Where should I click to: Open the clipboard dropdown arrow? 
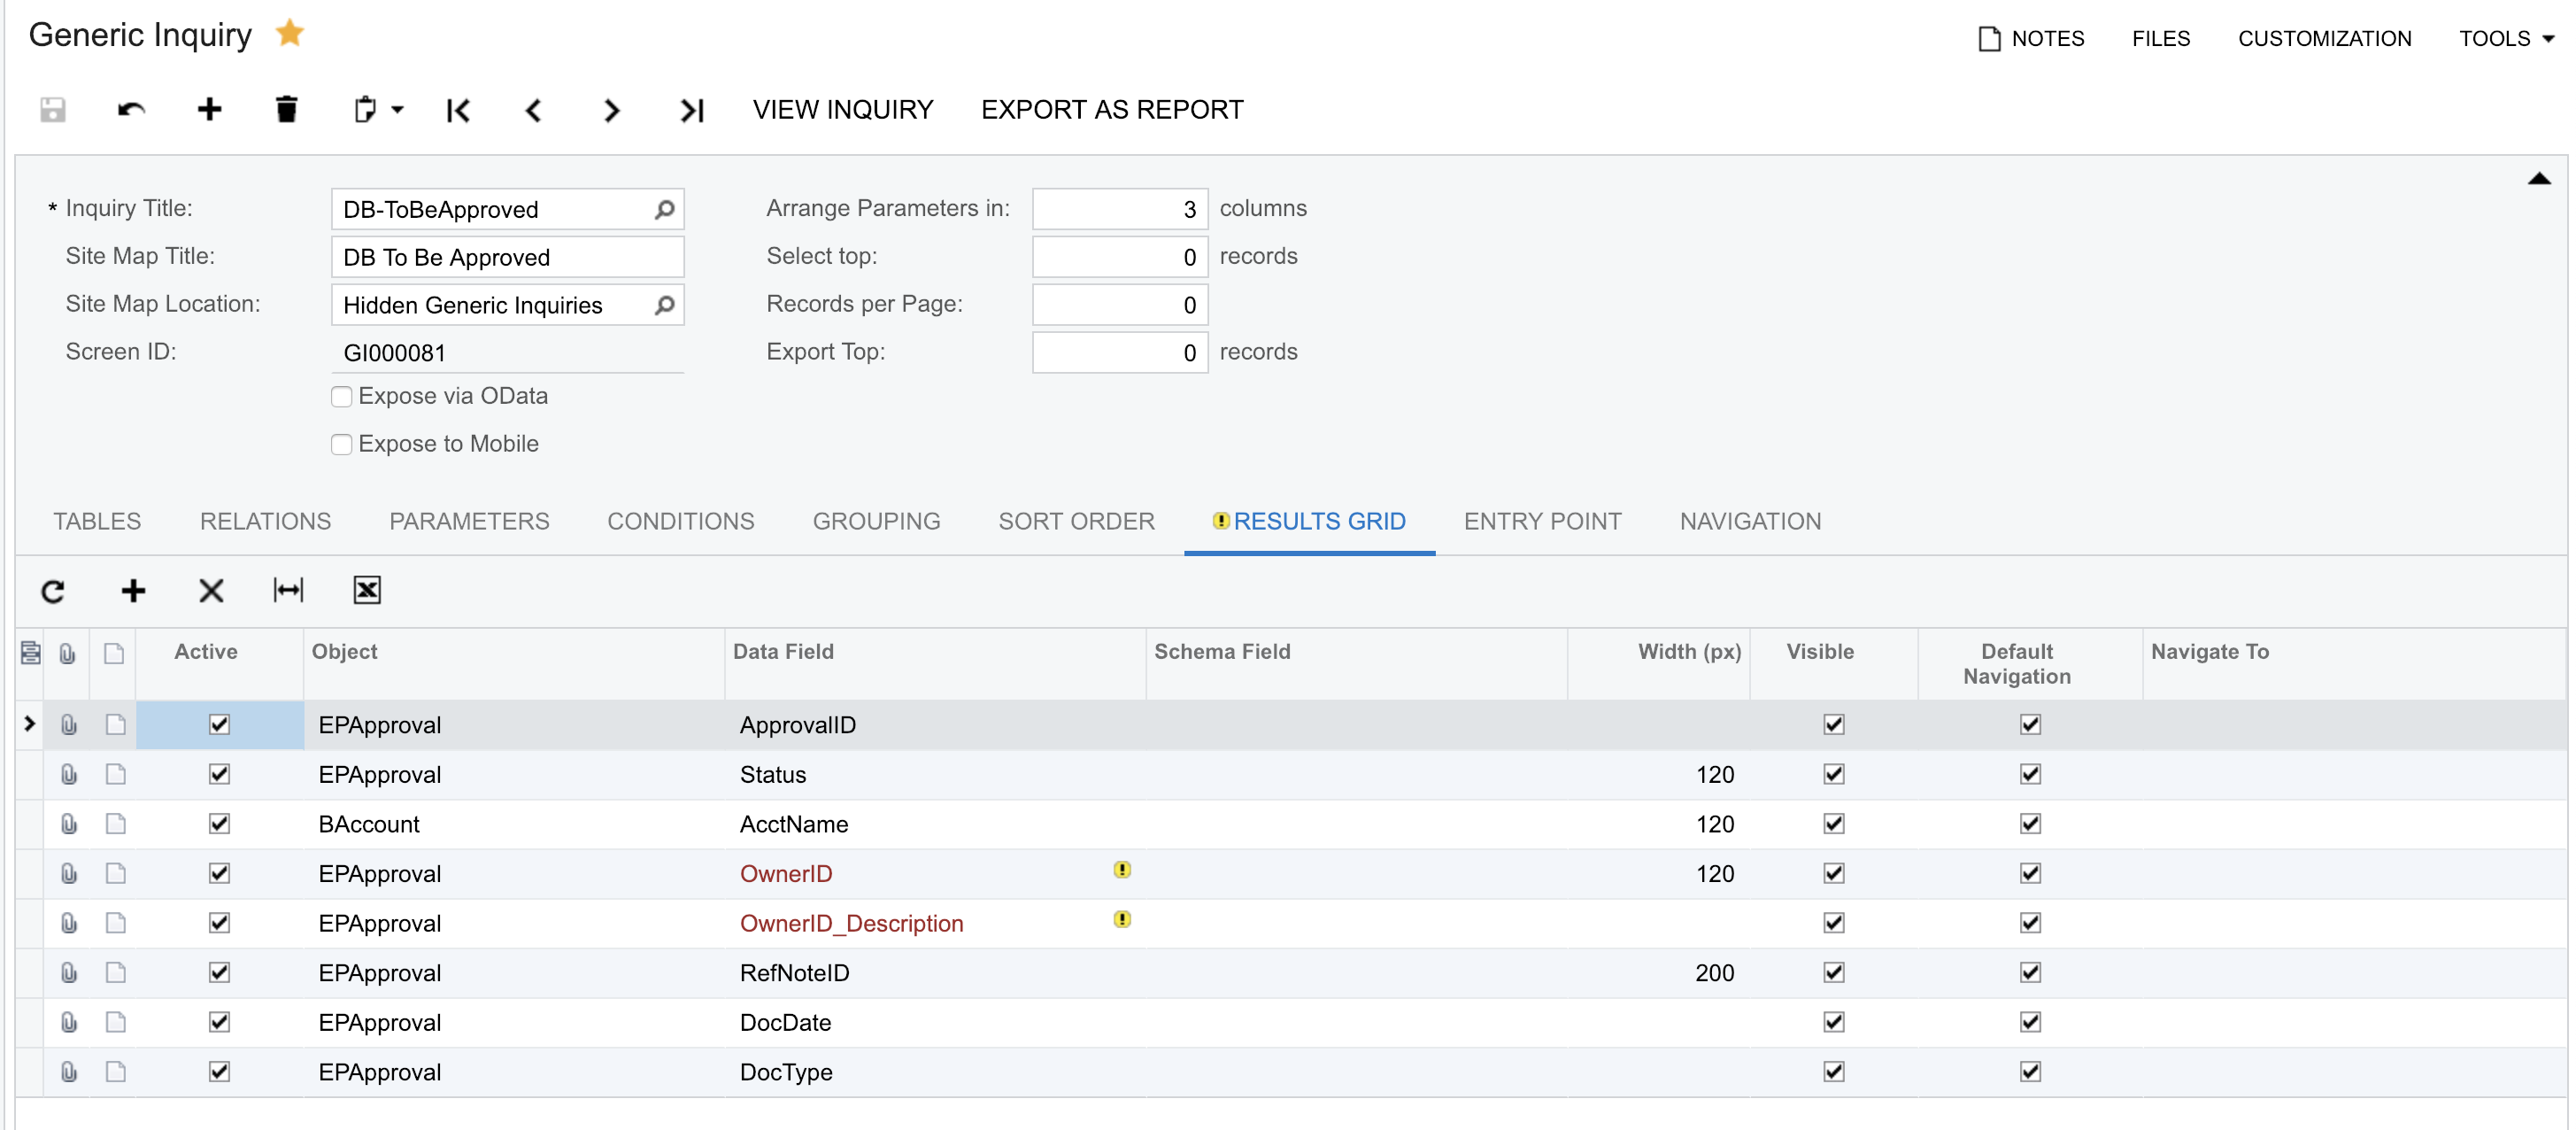(x=398, y=109)
